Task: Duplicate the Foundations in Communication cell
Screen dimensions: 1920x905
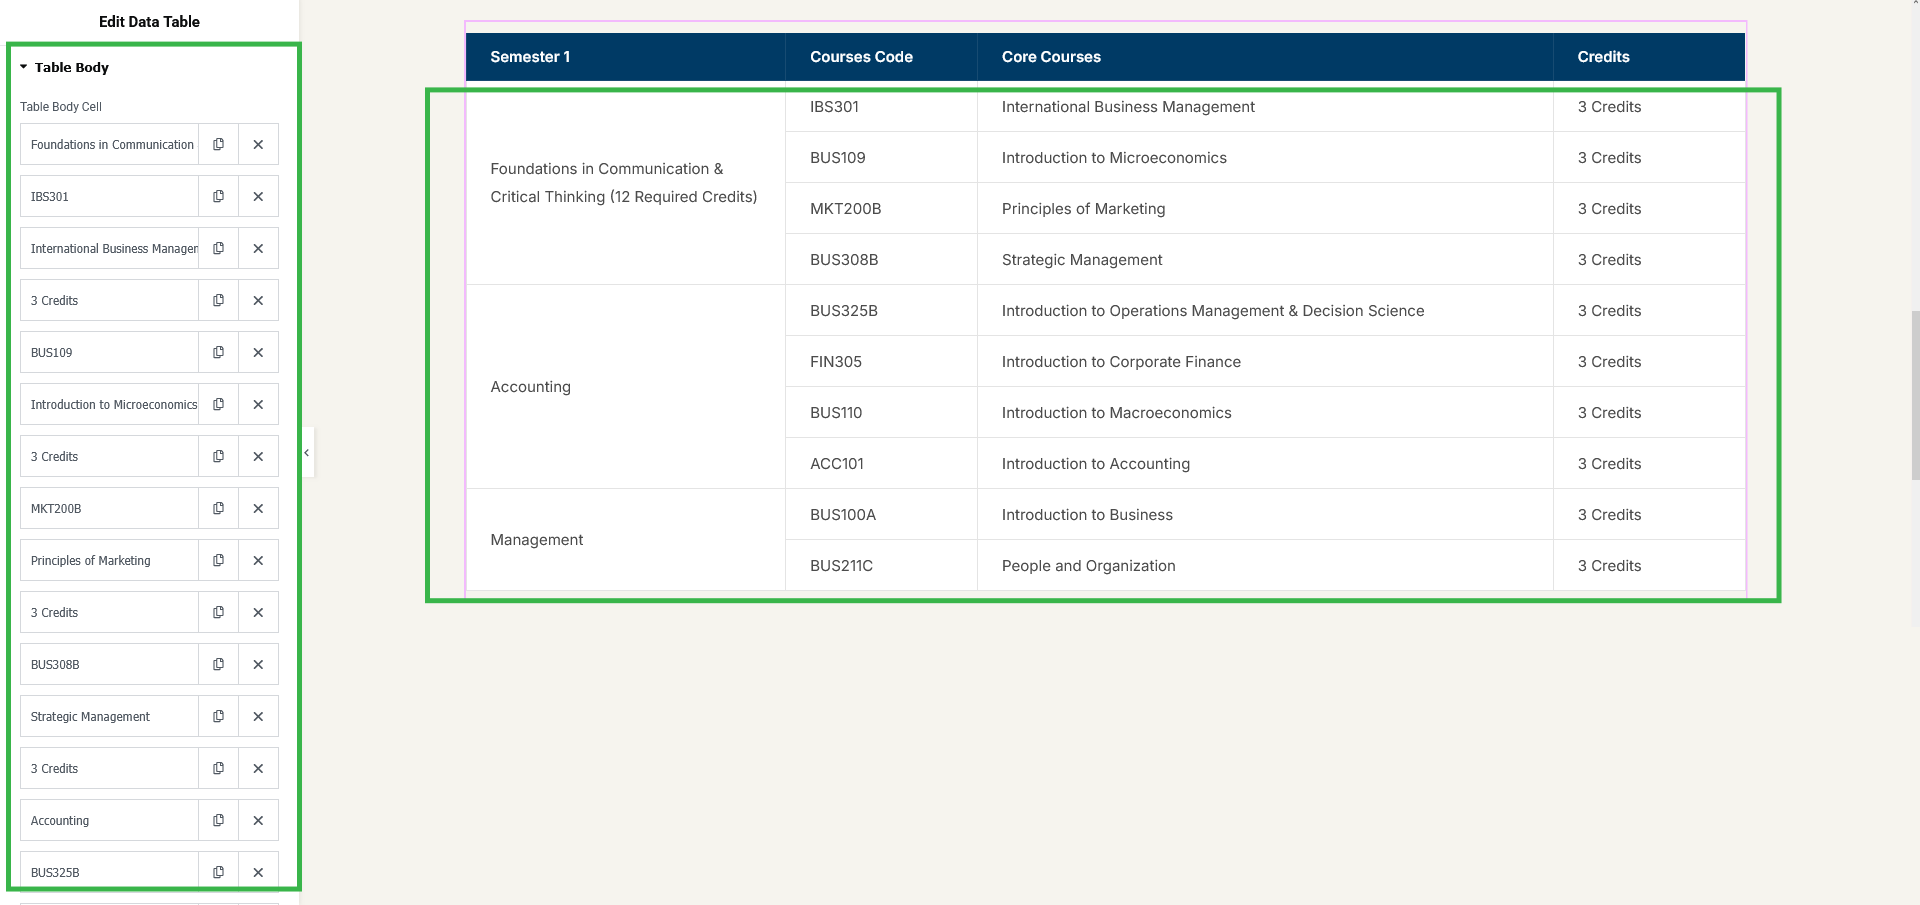Action: point(218,145)
